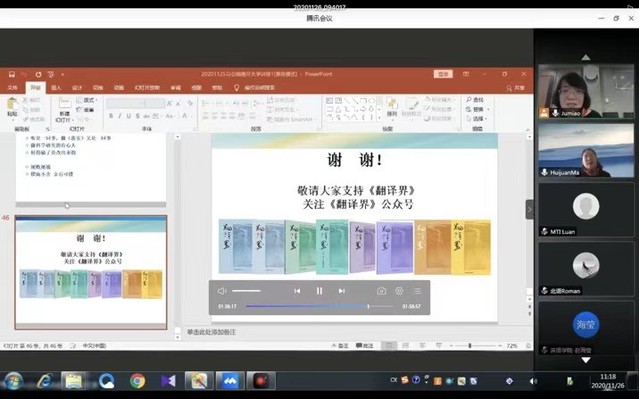639x399 pixels.
Task: Open Google Chrome from the taskbar
Action: coord(137,381)
